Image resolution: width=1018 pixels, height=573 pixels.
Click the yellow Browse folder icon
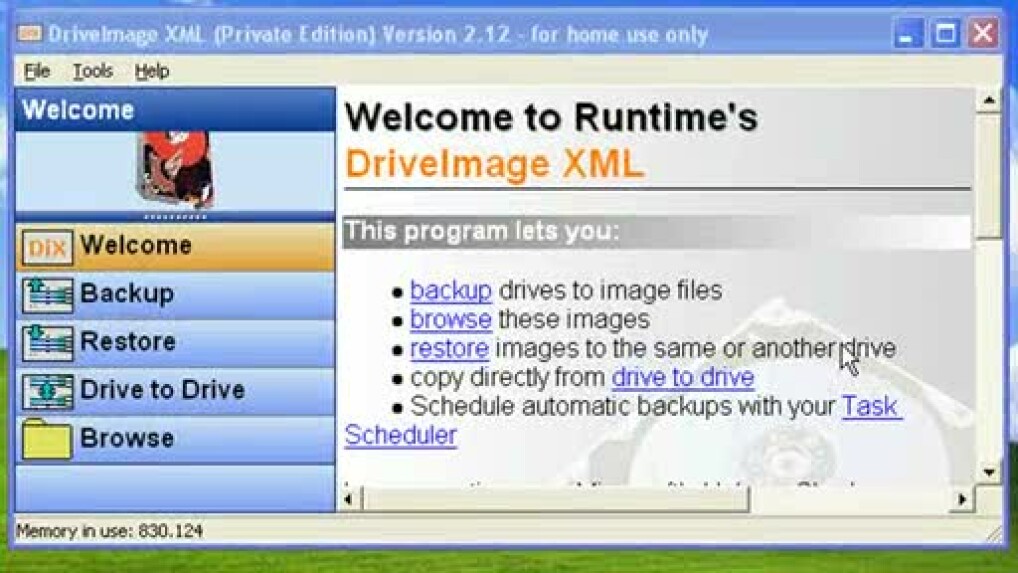[47, 438]
